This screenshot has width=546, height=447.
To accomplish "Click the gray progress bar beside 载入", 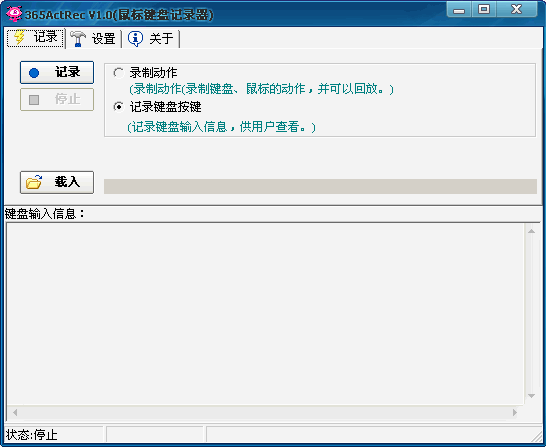I will [x=320, y=186].
